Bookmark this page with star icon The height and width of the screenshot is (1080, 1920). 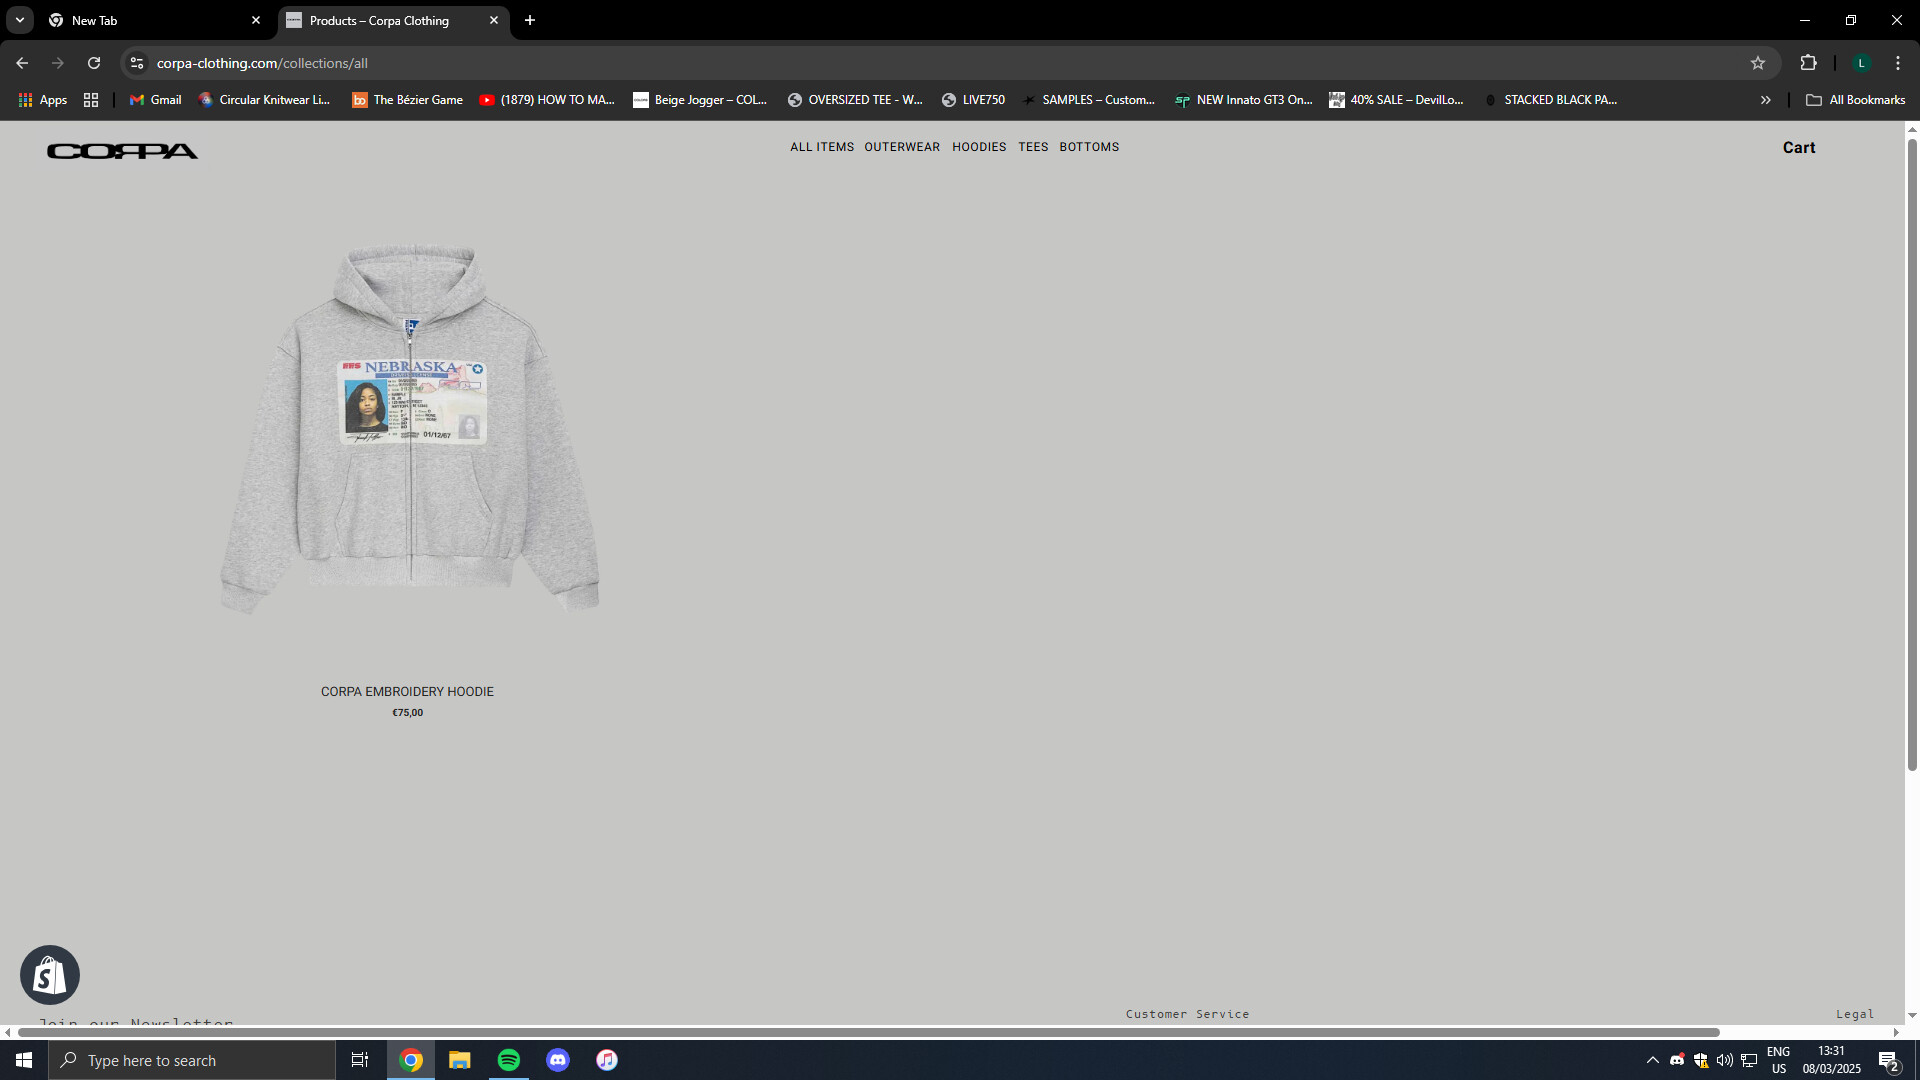(x=1758, y=63)
